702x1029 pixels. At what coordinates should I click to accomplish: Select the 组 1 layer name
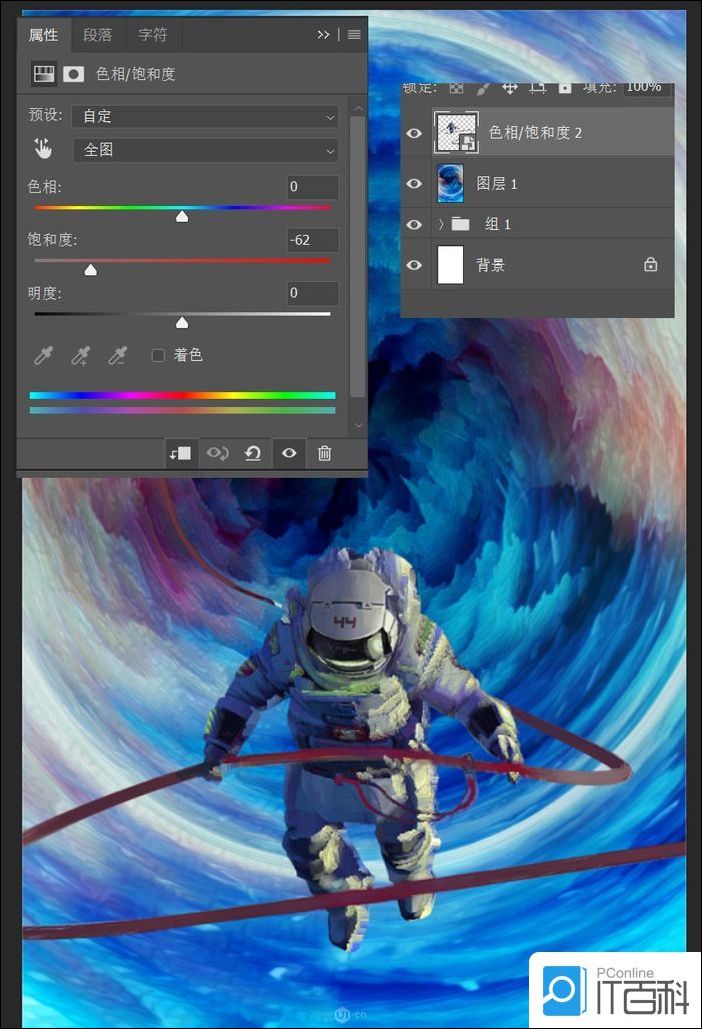[497, 224]
